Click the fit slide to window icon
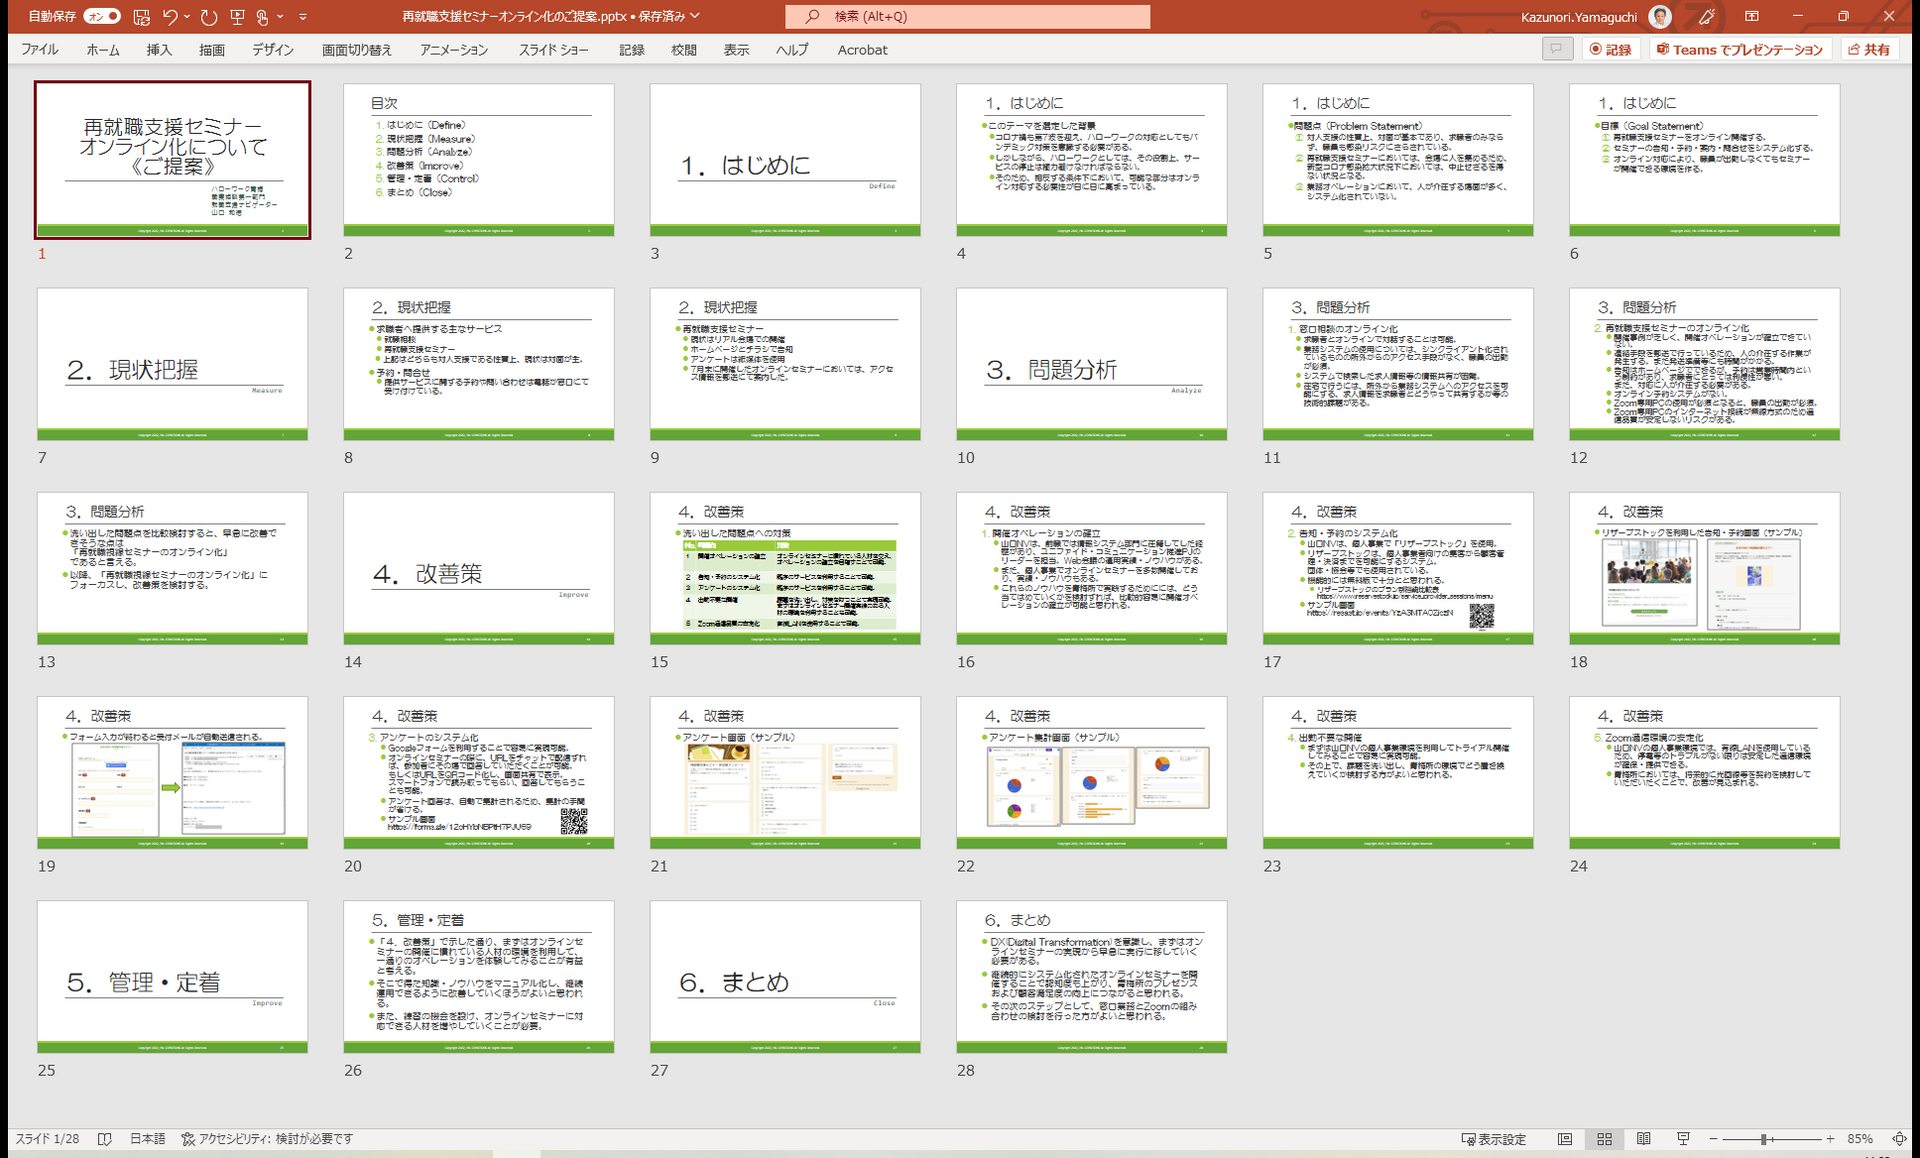 [x=1899, y=1139]
